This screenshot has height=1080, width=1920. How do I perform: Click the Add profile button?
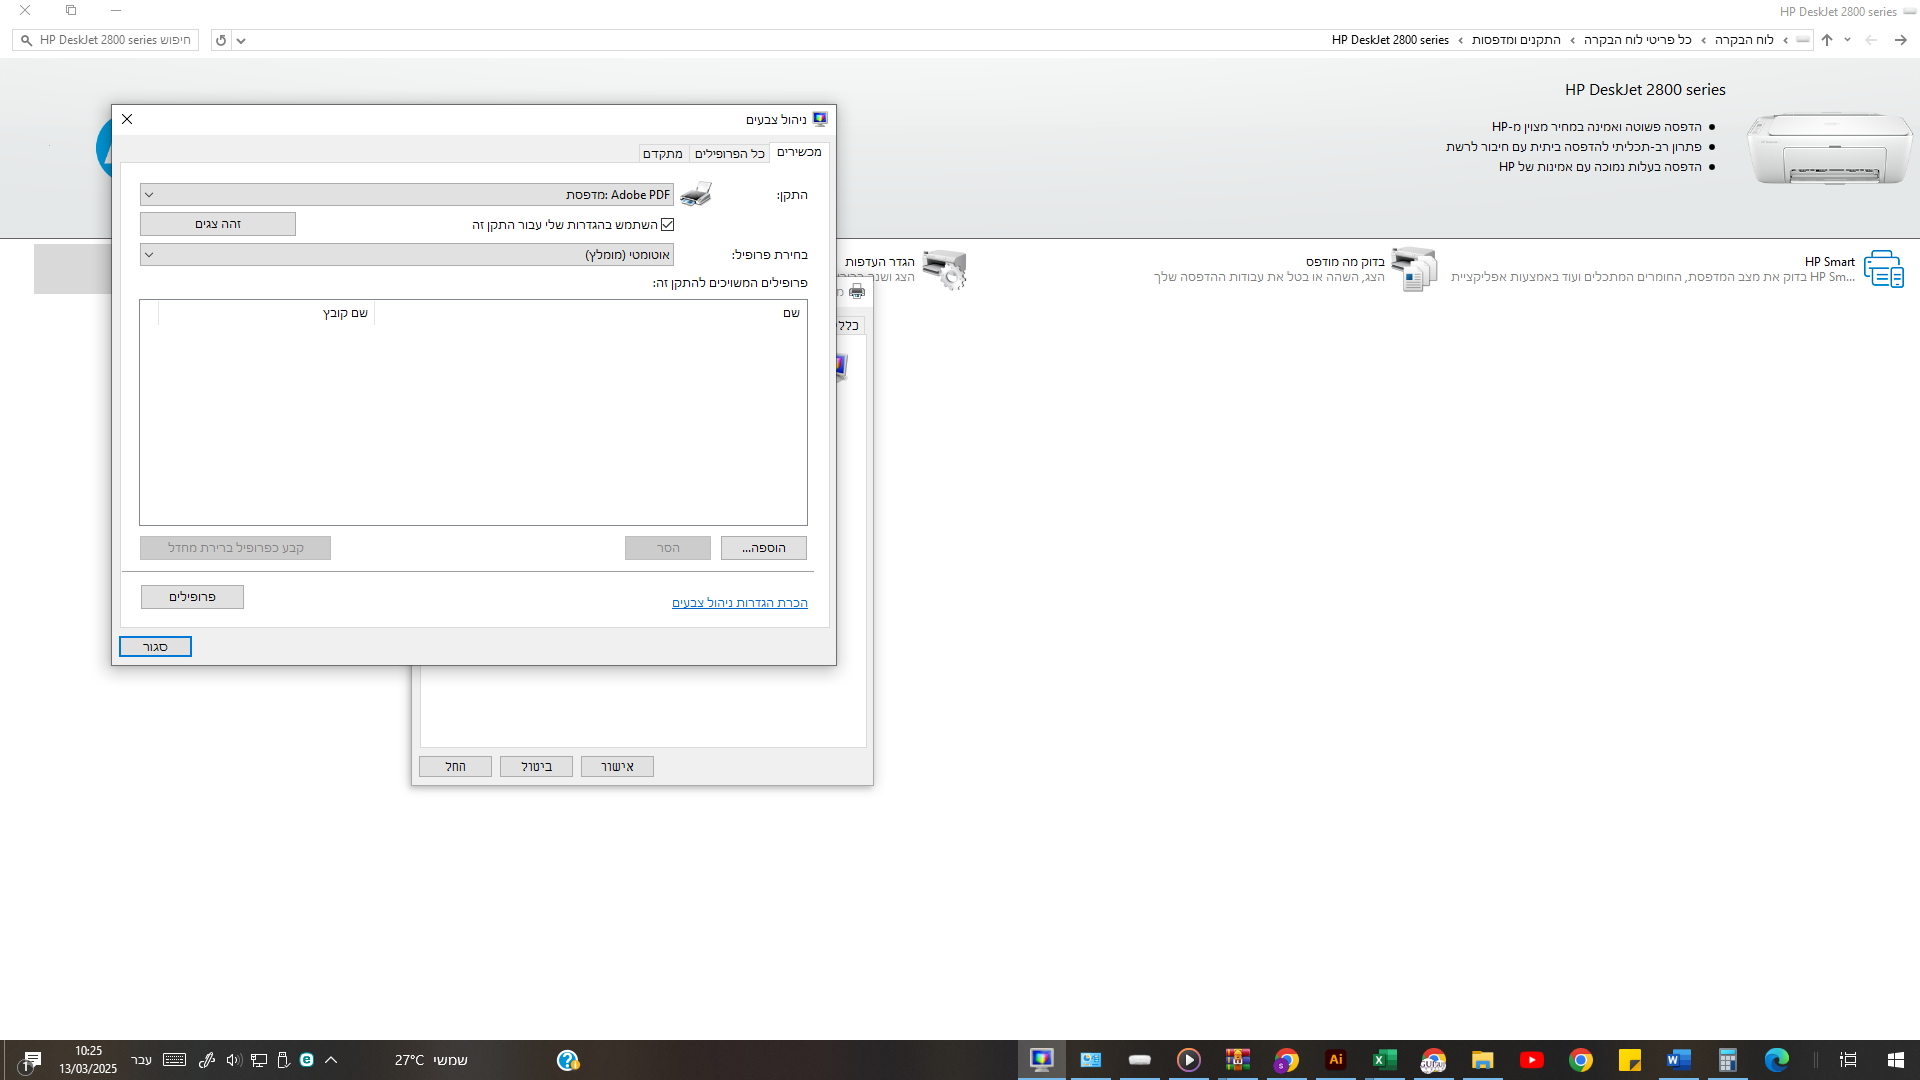pyautogui.click(x=763, y=548)
